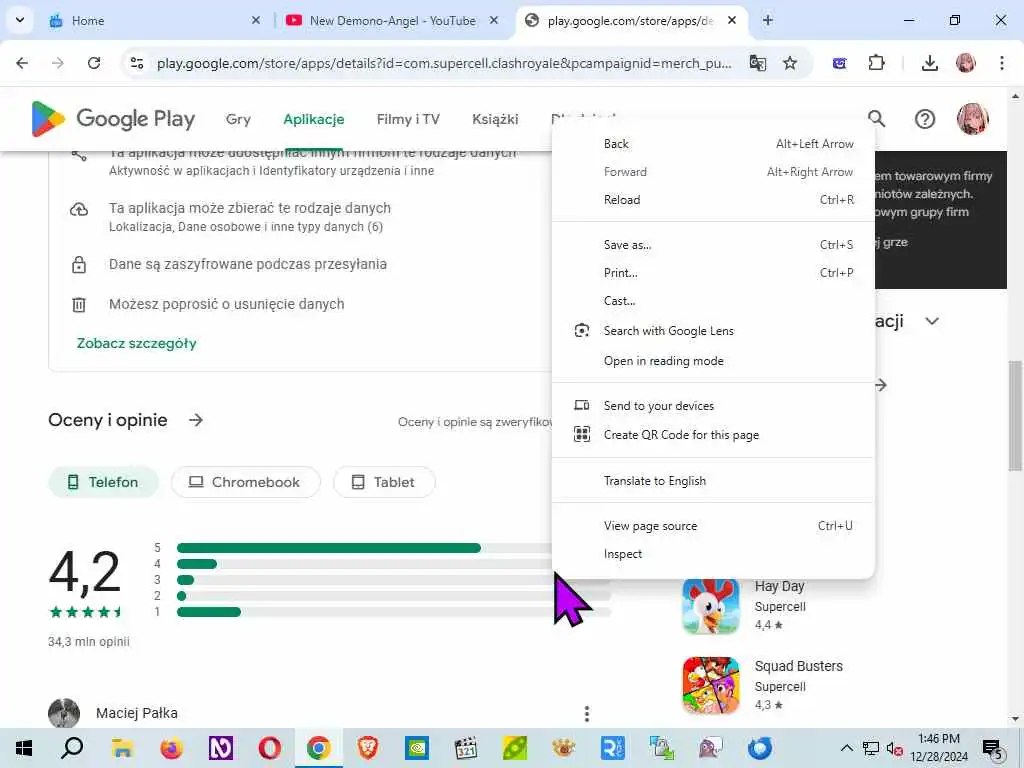Click the browser forward arrow
Viewport: 1024px width, 768px height.
point(58,63)
